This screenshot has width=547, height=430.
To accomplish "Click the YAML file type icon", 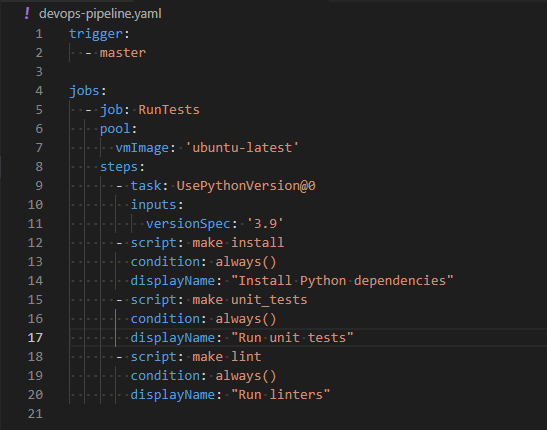I will click(x=27, y=14).
